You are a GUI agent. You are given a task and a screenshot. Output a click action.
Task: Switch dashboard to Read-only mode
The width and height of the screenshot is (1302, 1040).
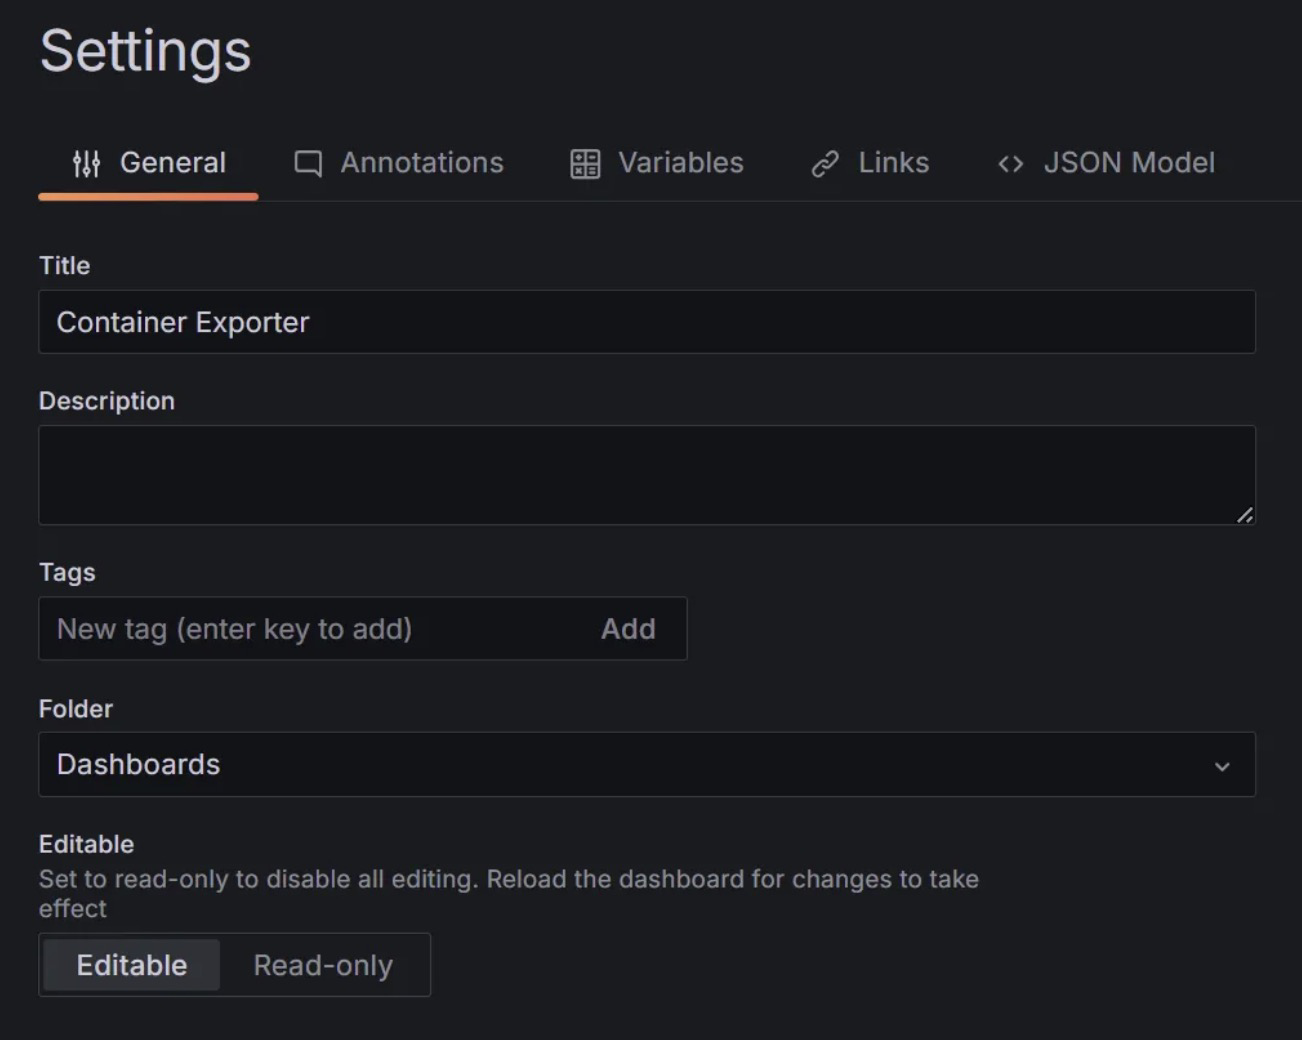click(323, 965)
